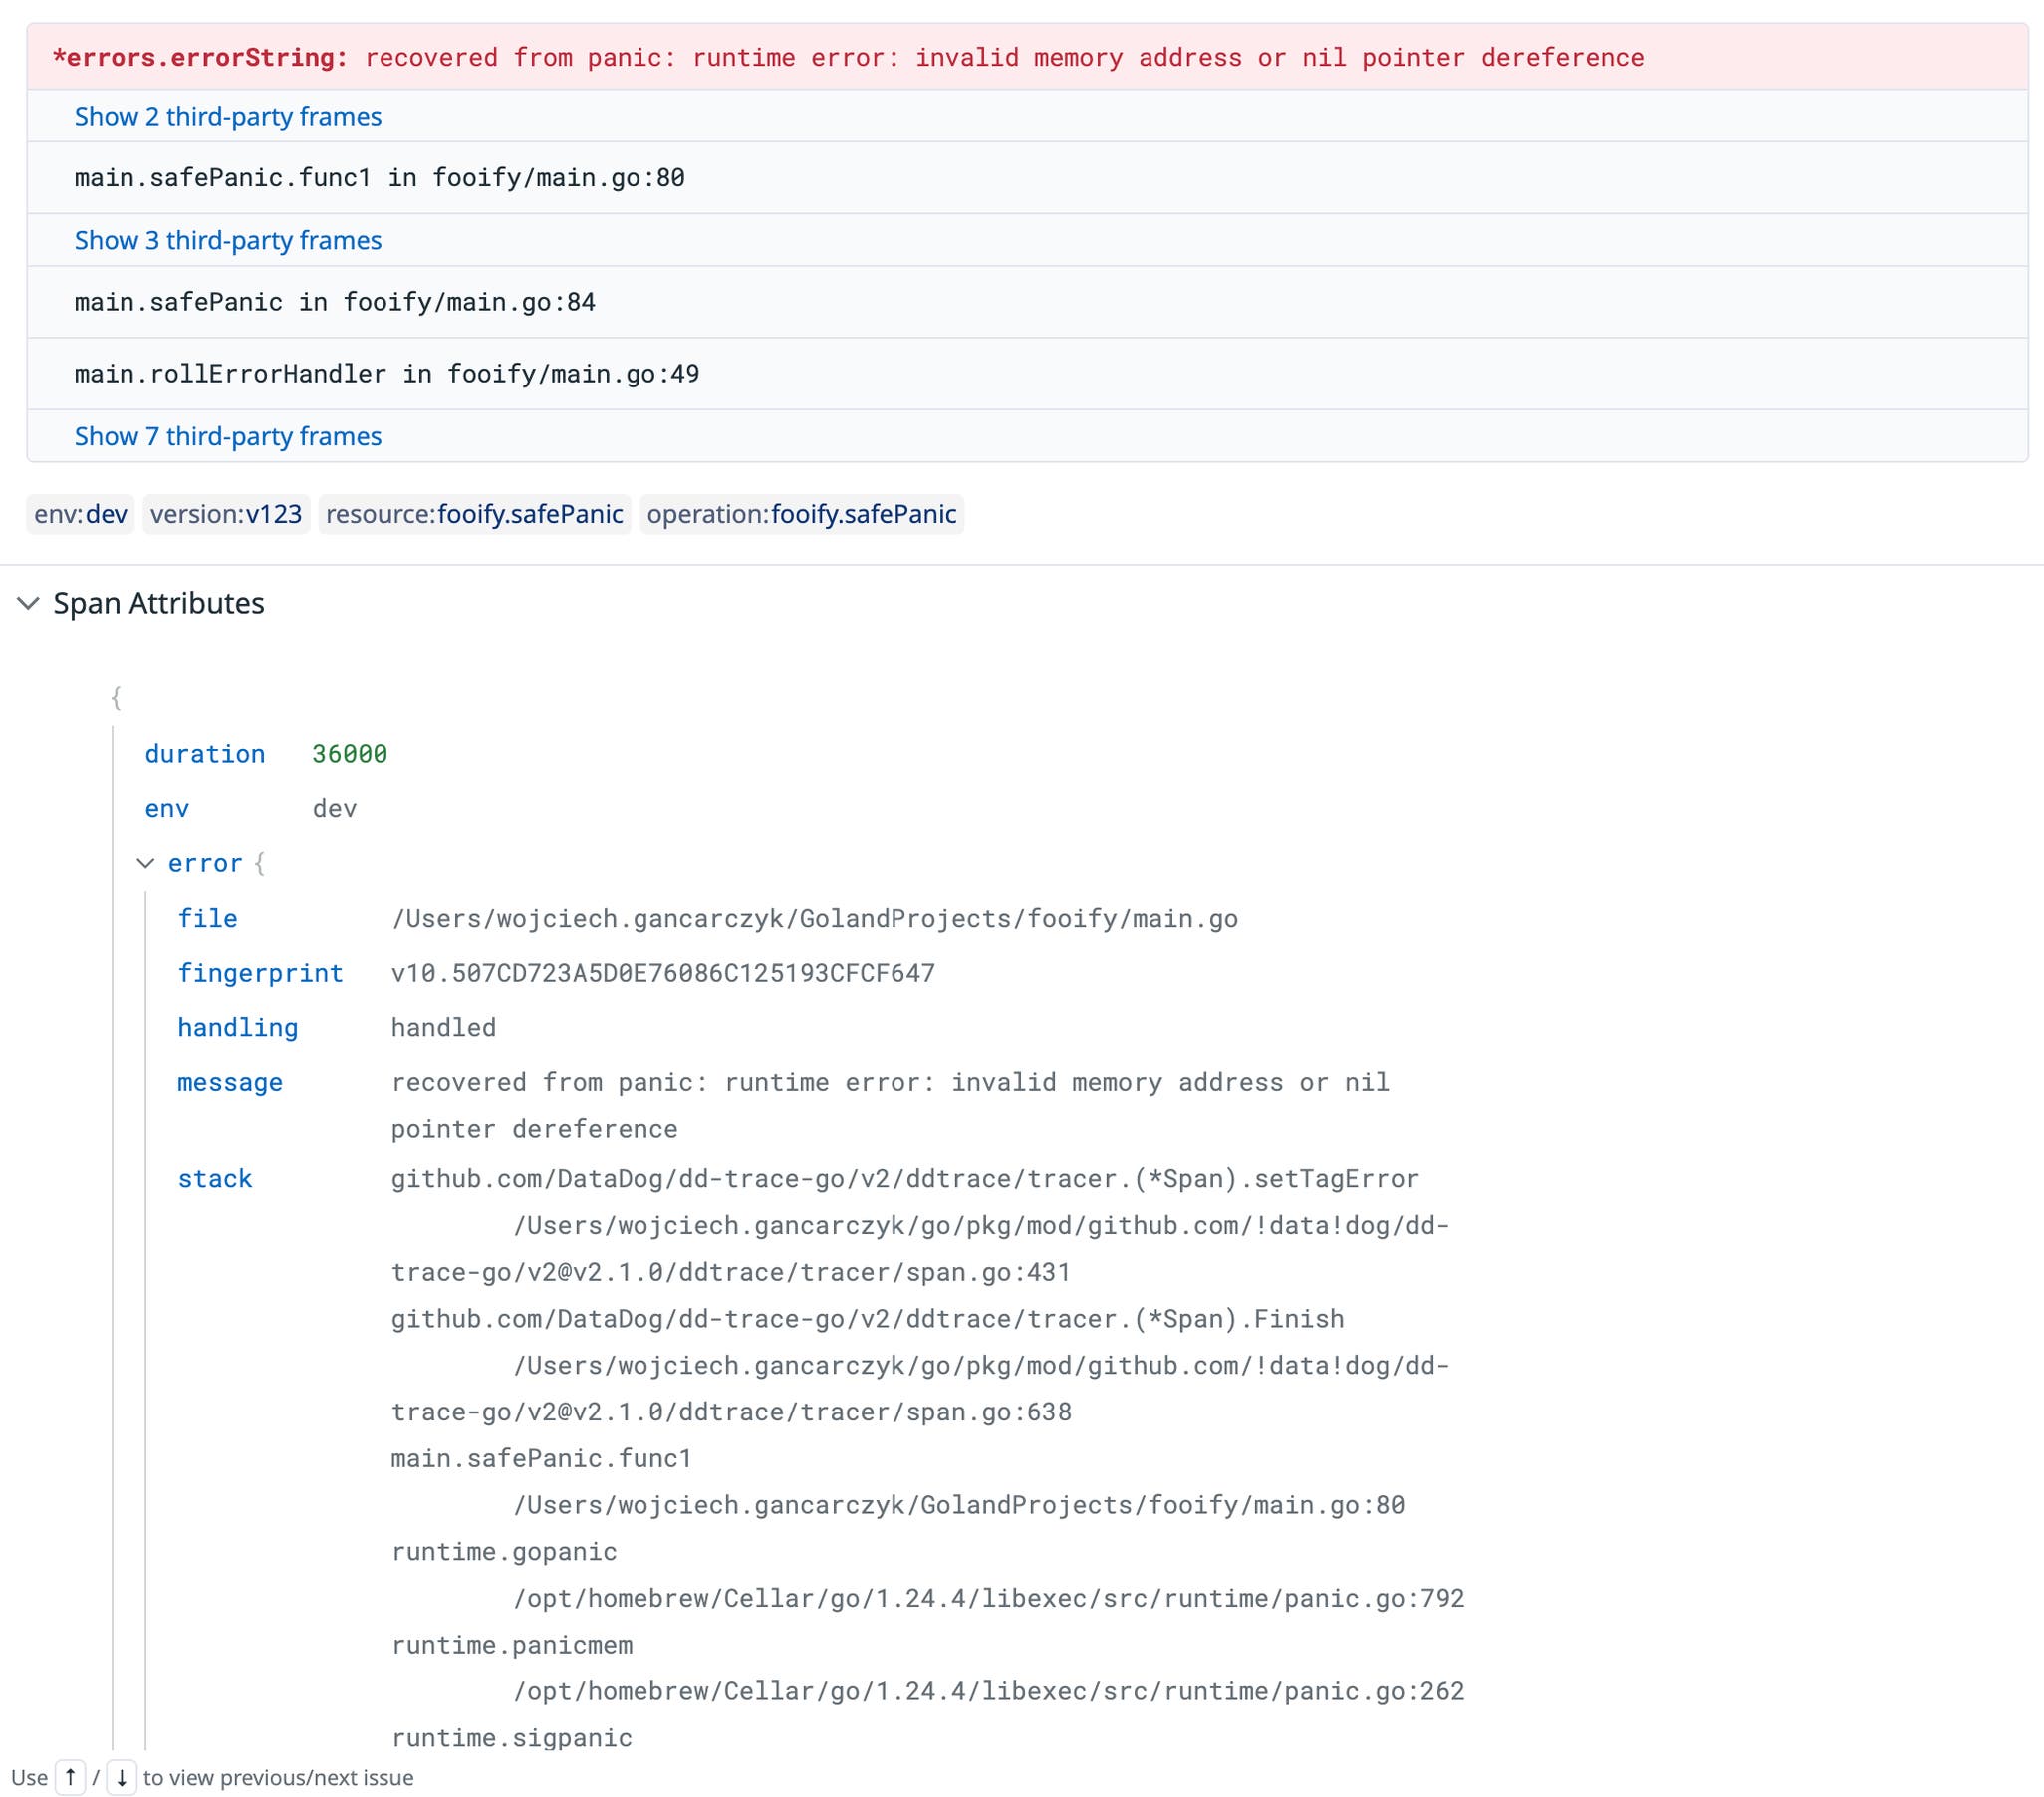Click the operation:fooify.safePanic tag
This screenshot has width=2044, height=1797.
(x=801, y=514)
